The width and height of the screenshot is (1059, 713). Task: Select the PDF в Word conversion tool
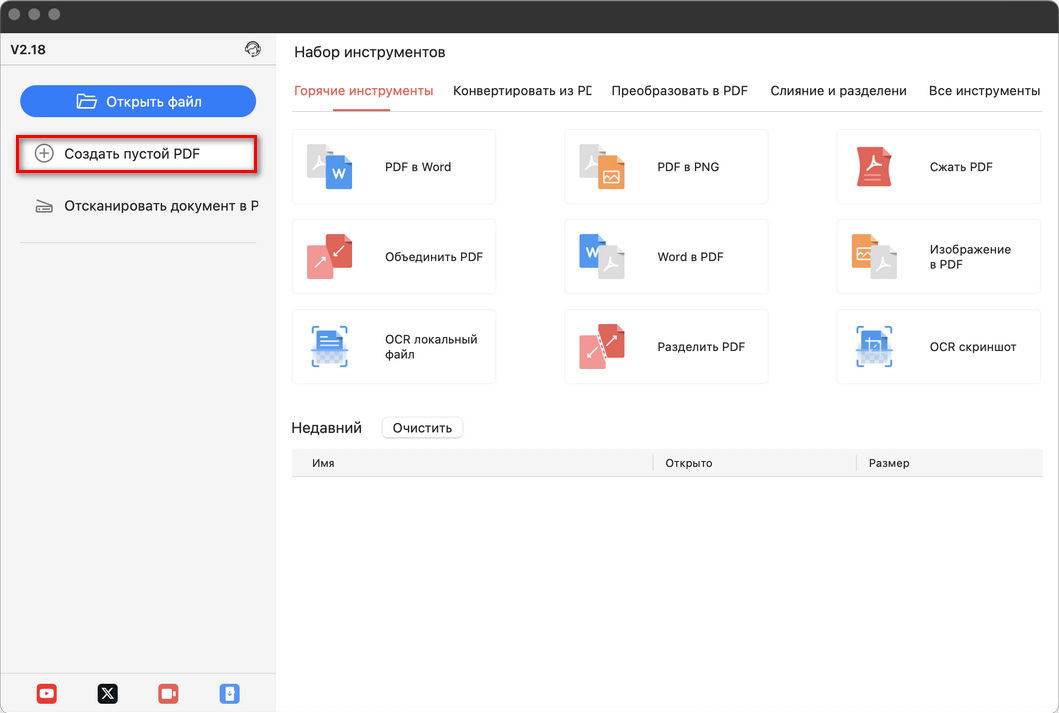pos(393,166)
